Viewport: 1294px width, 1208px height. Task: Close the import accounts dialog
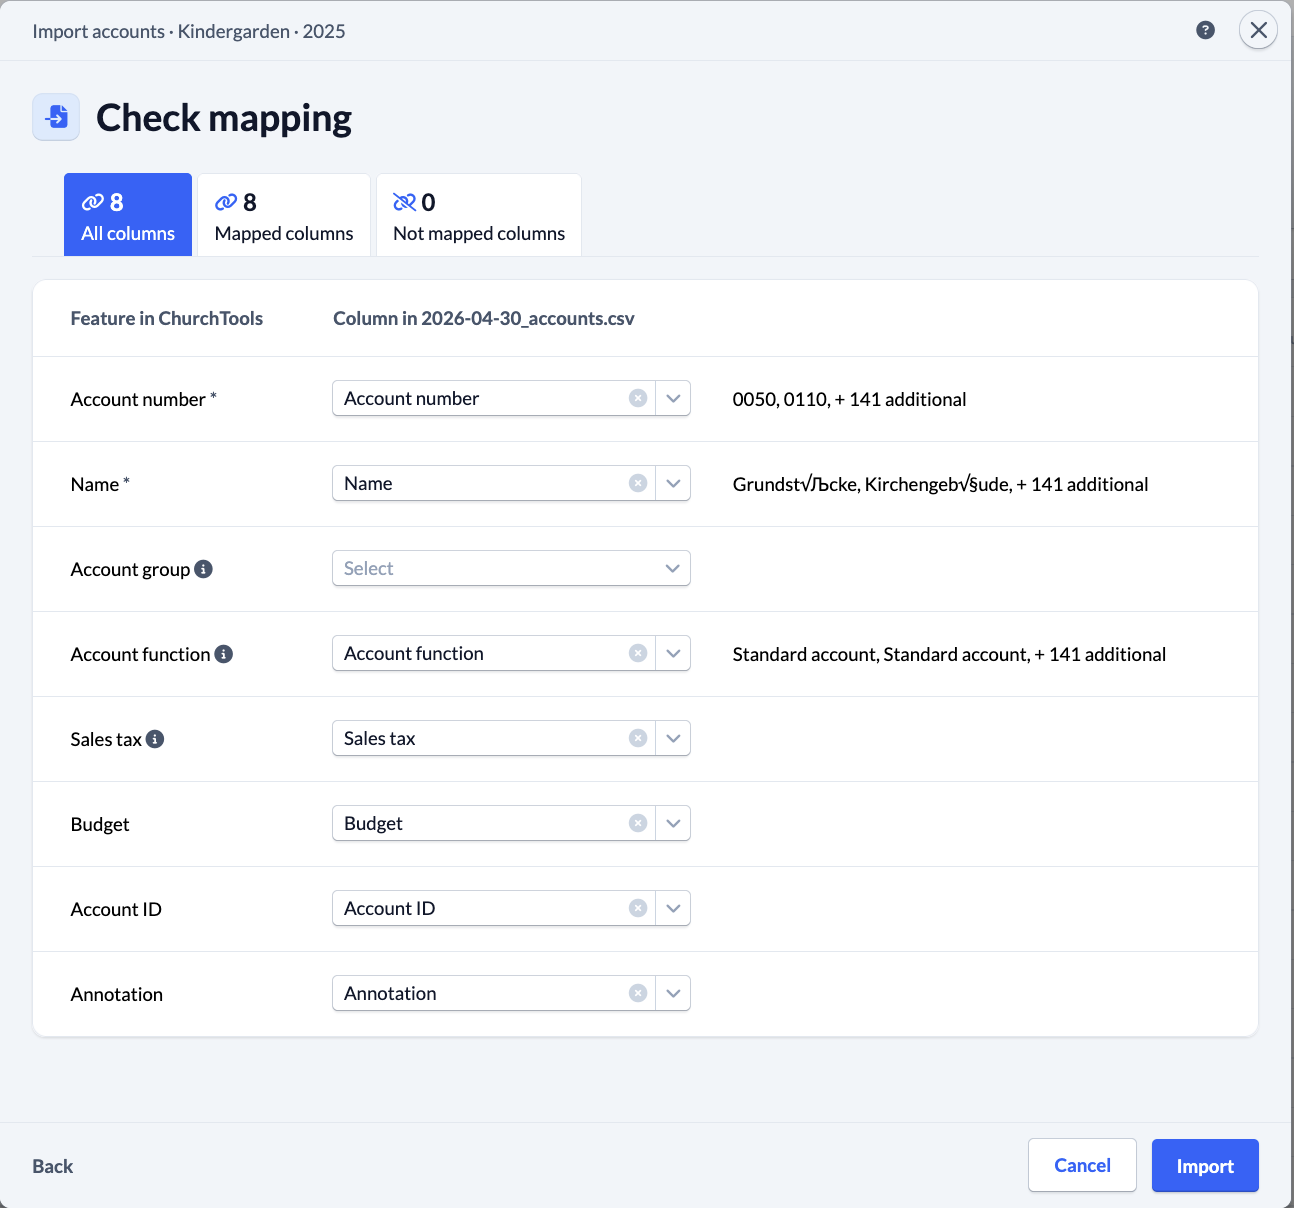(x=1258, y=30)
